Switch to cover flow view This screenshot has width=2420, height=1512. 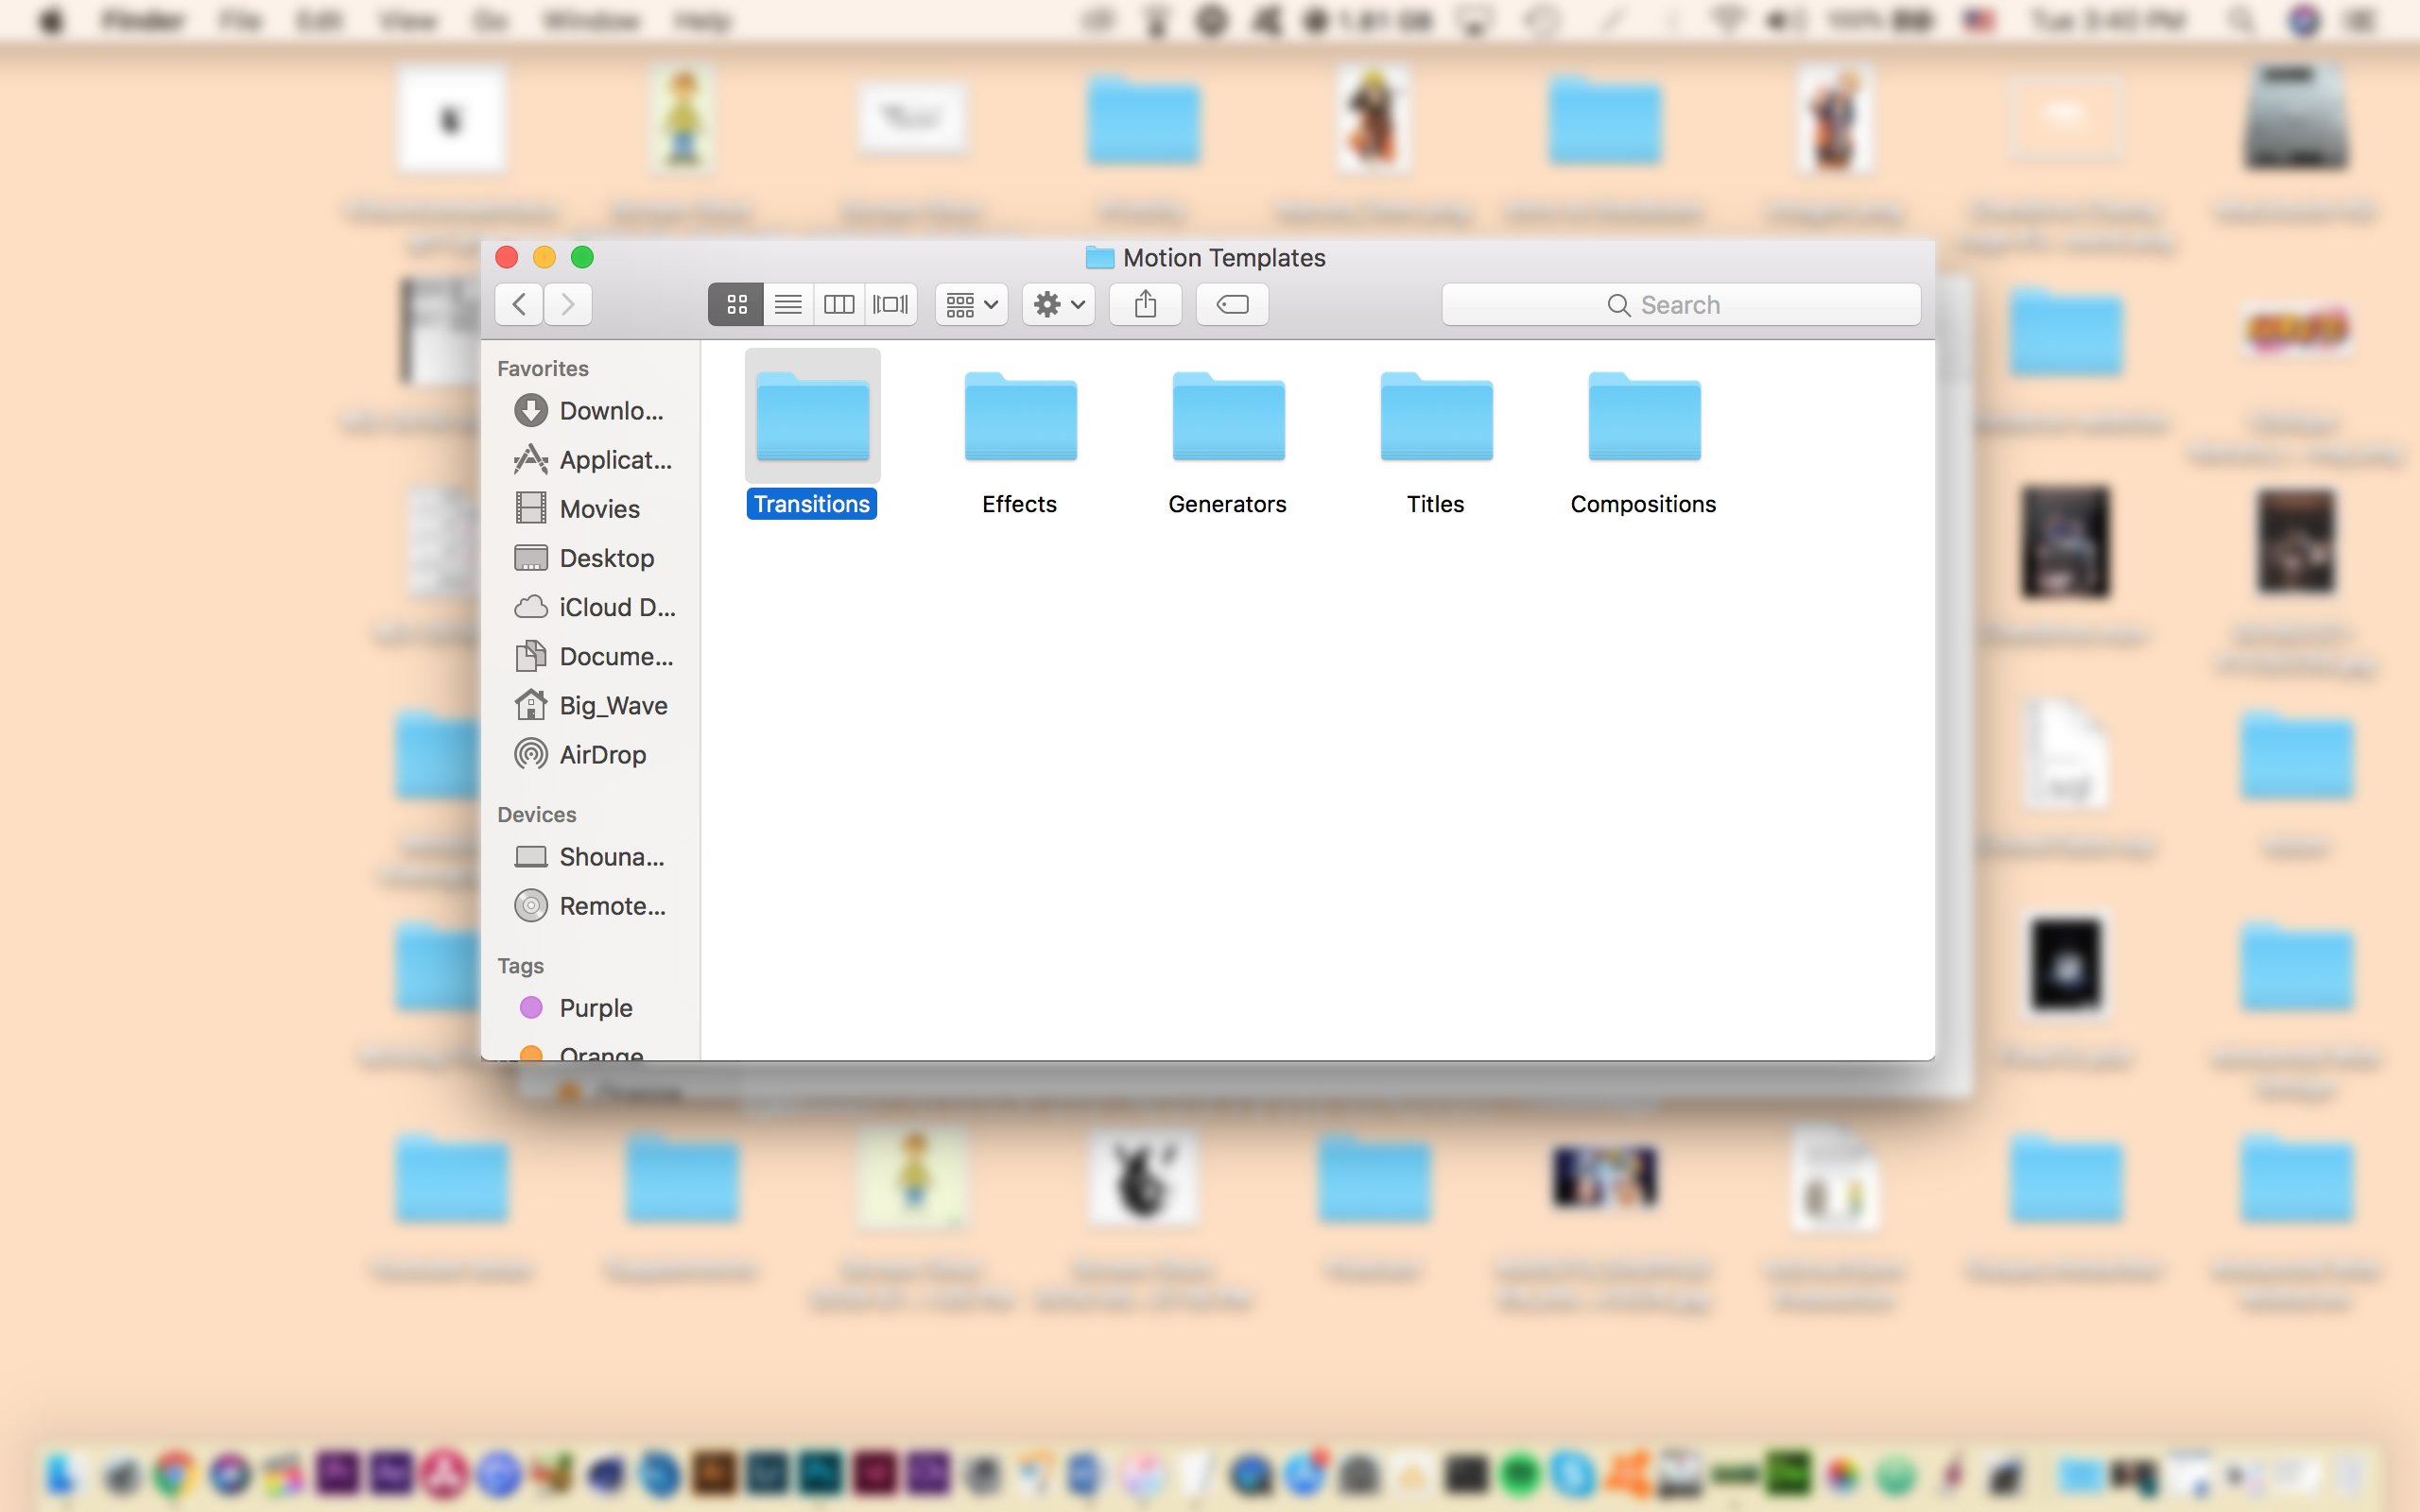tap(891, 304)
